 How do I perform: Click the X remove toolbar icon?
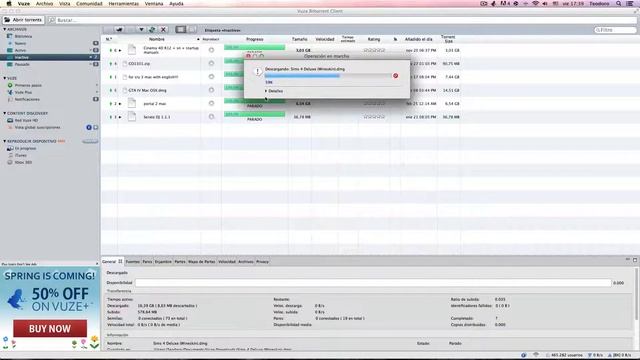coord(163,29)
